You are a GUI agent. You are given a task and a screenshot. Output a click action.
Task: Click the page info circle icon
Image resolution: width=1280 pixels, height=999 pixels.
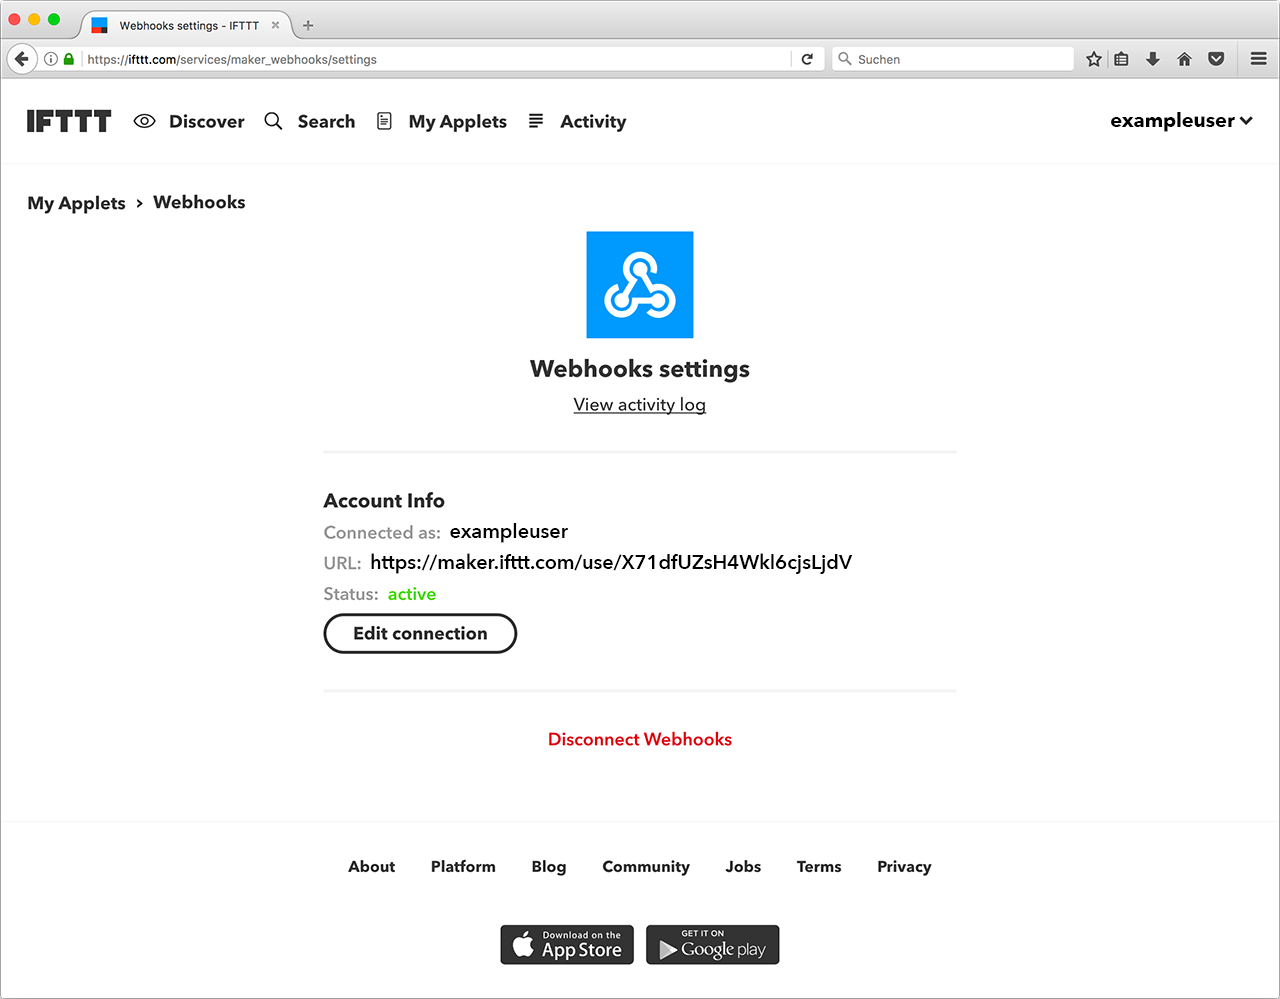click(x=50, y=59)
